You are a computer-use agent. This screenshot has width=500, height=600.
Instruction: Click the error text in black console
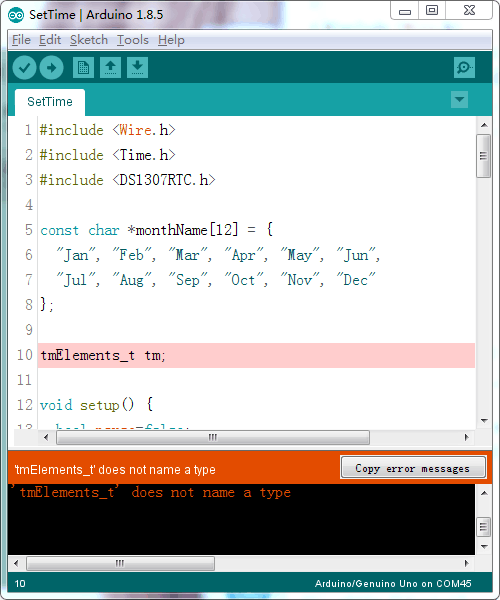pos(150,492)
